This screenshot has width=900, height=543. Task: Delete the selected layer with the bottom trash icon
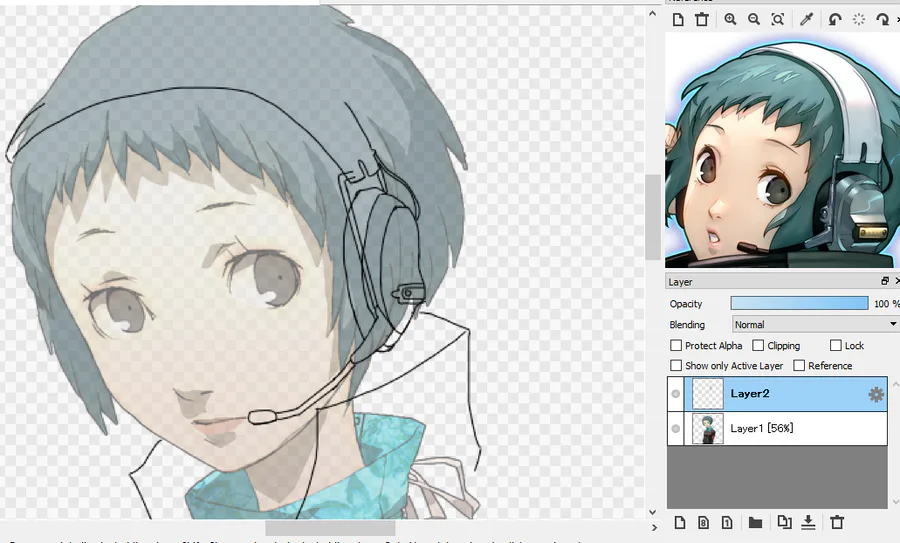837,522
